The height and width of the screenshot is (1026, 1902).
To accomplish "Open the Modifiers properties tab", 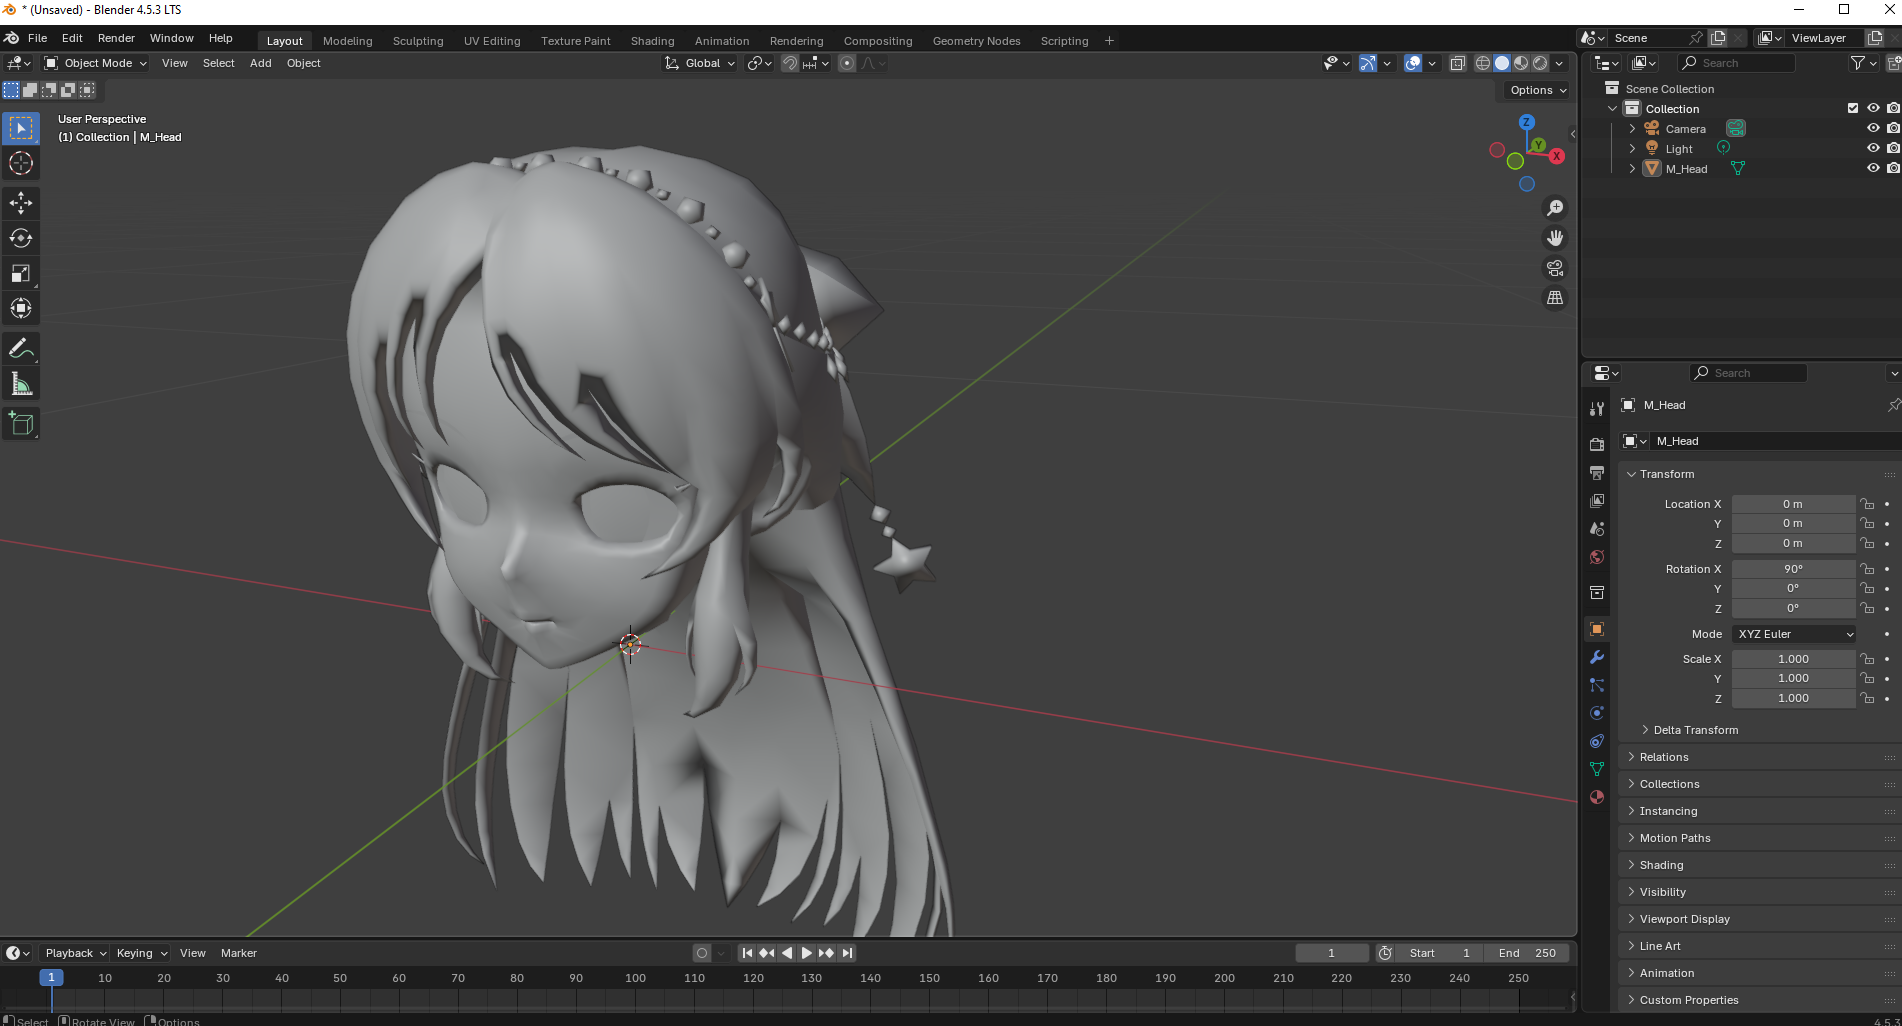I will pyautogui.click(x=1597, y=657).
